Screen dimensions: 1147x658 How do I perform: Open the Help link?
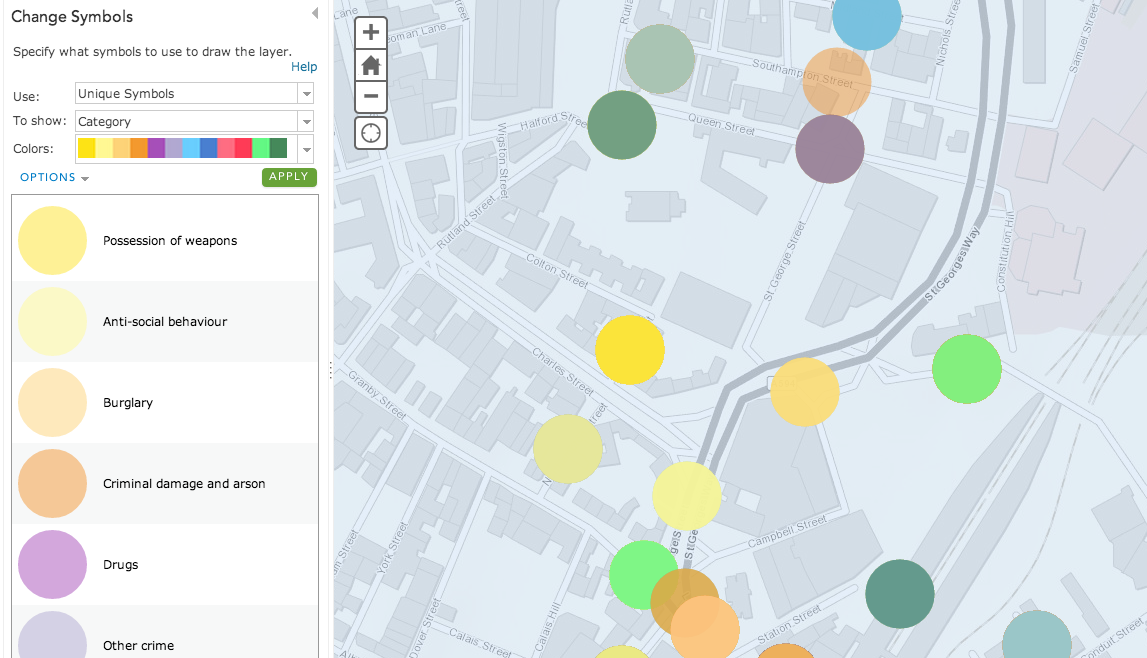(304, 67)
